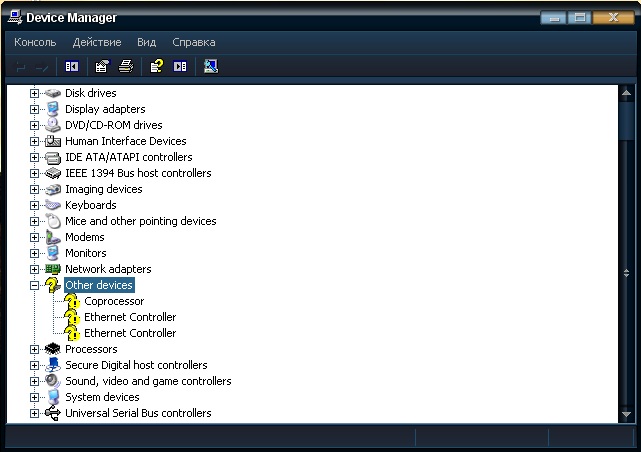Click the Imaging devices camera icon

click(x=53, y=189)
